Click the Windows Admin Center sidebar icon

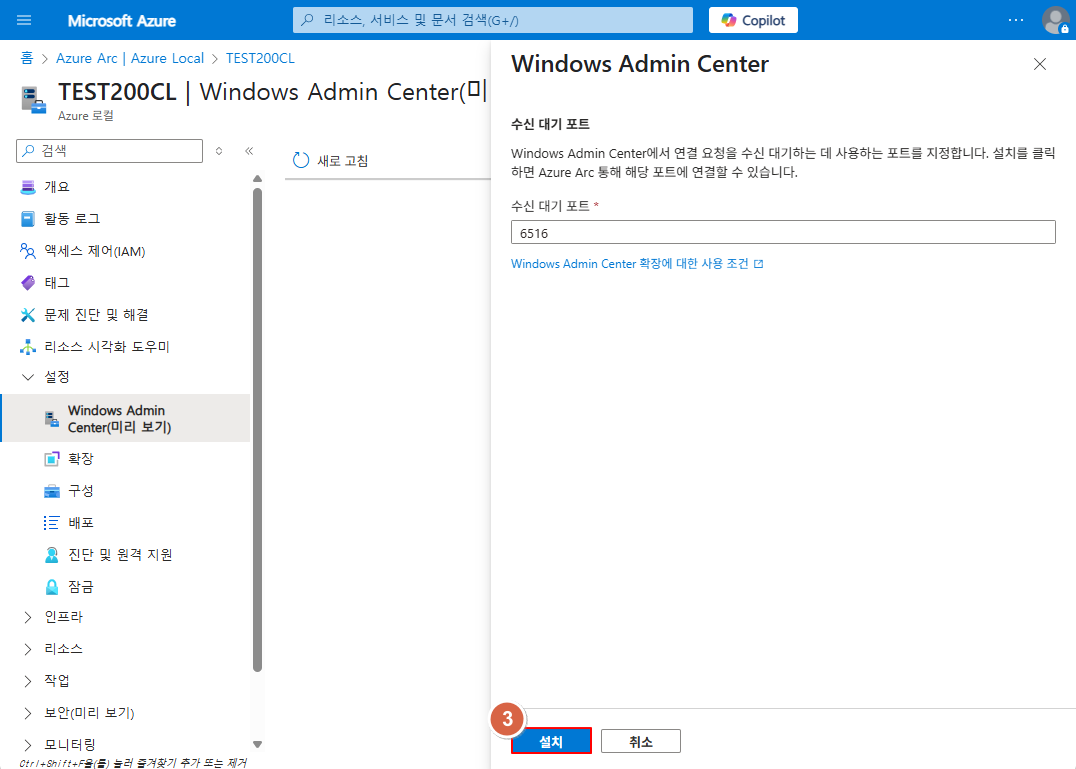tap(51, 418)
